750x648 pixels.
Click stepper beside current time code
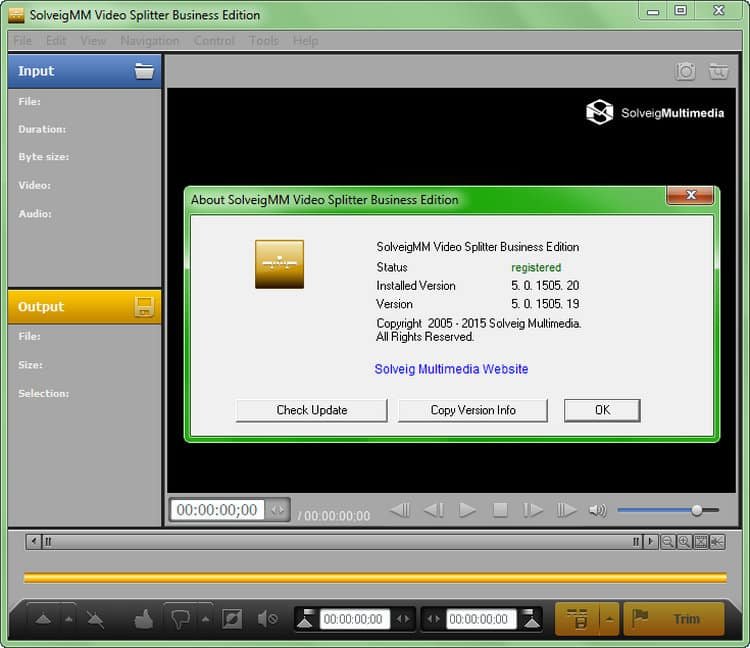277,510
